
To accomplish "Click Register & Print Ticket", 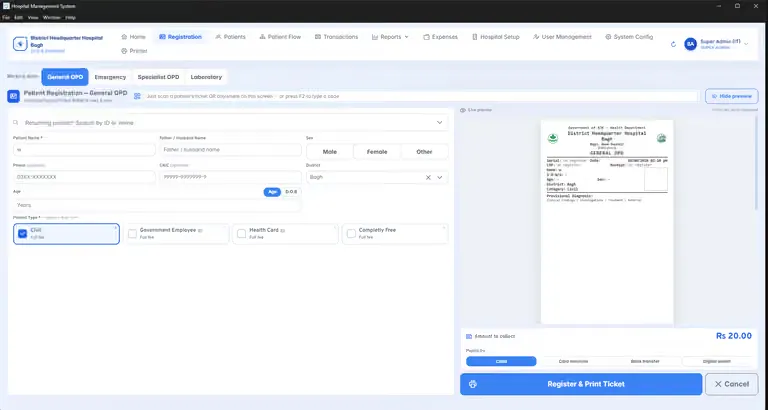I will [581, 384].
